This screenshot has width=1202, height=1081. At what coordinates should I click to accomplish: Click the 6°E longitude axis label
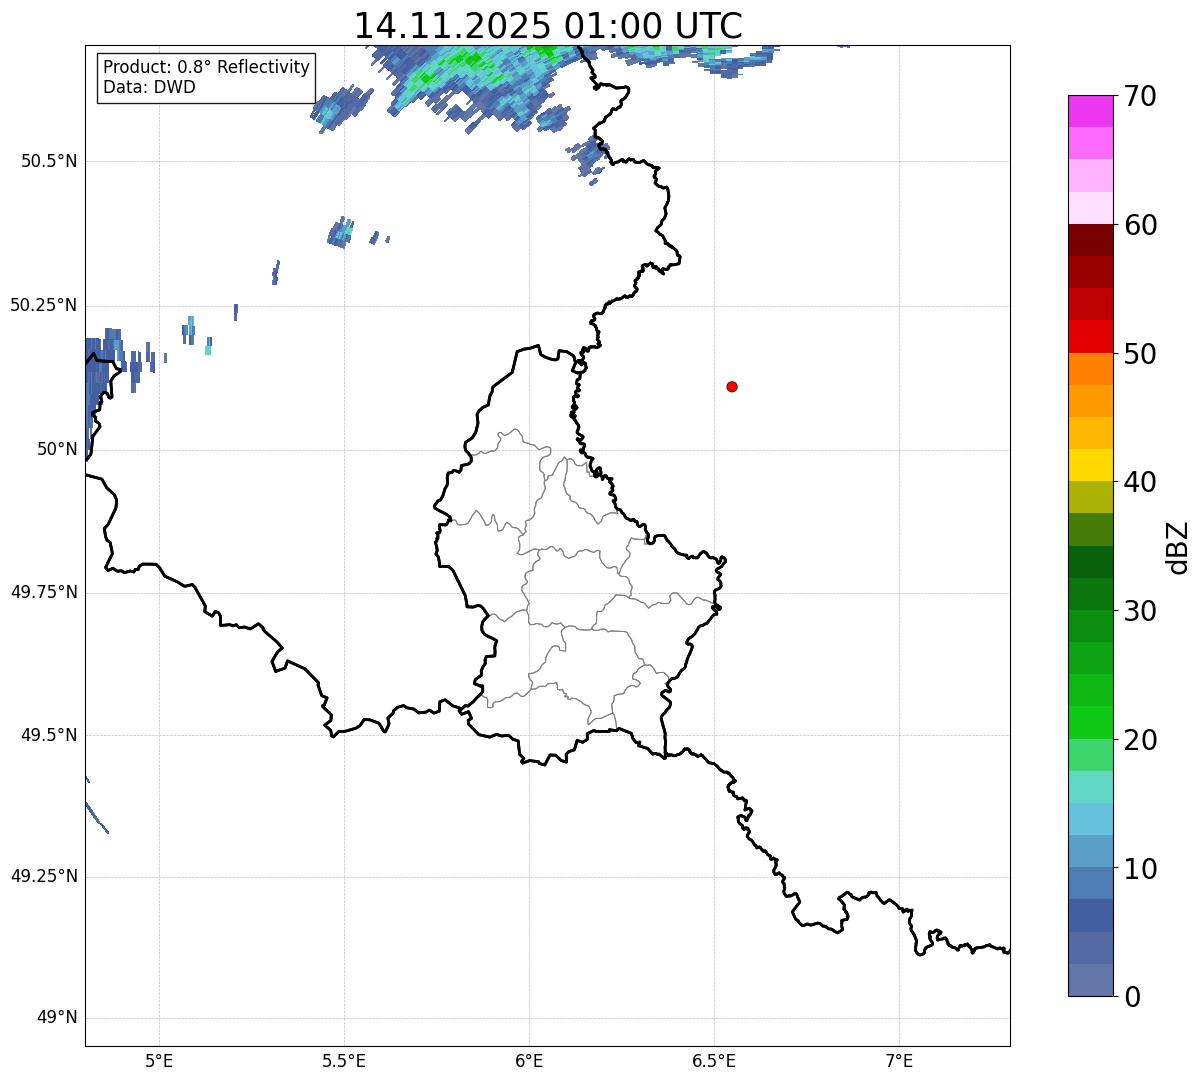point(529,1060)
